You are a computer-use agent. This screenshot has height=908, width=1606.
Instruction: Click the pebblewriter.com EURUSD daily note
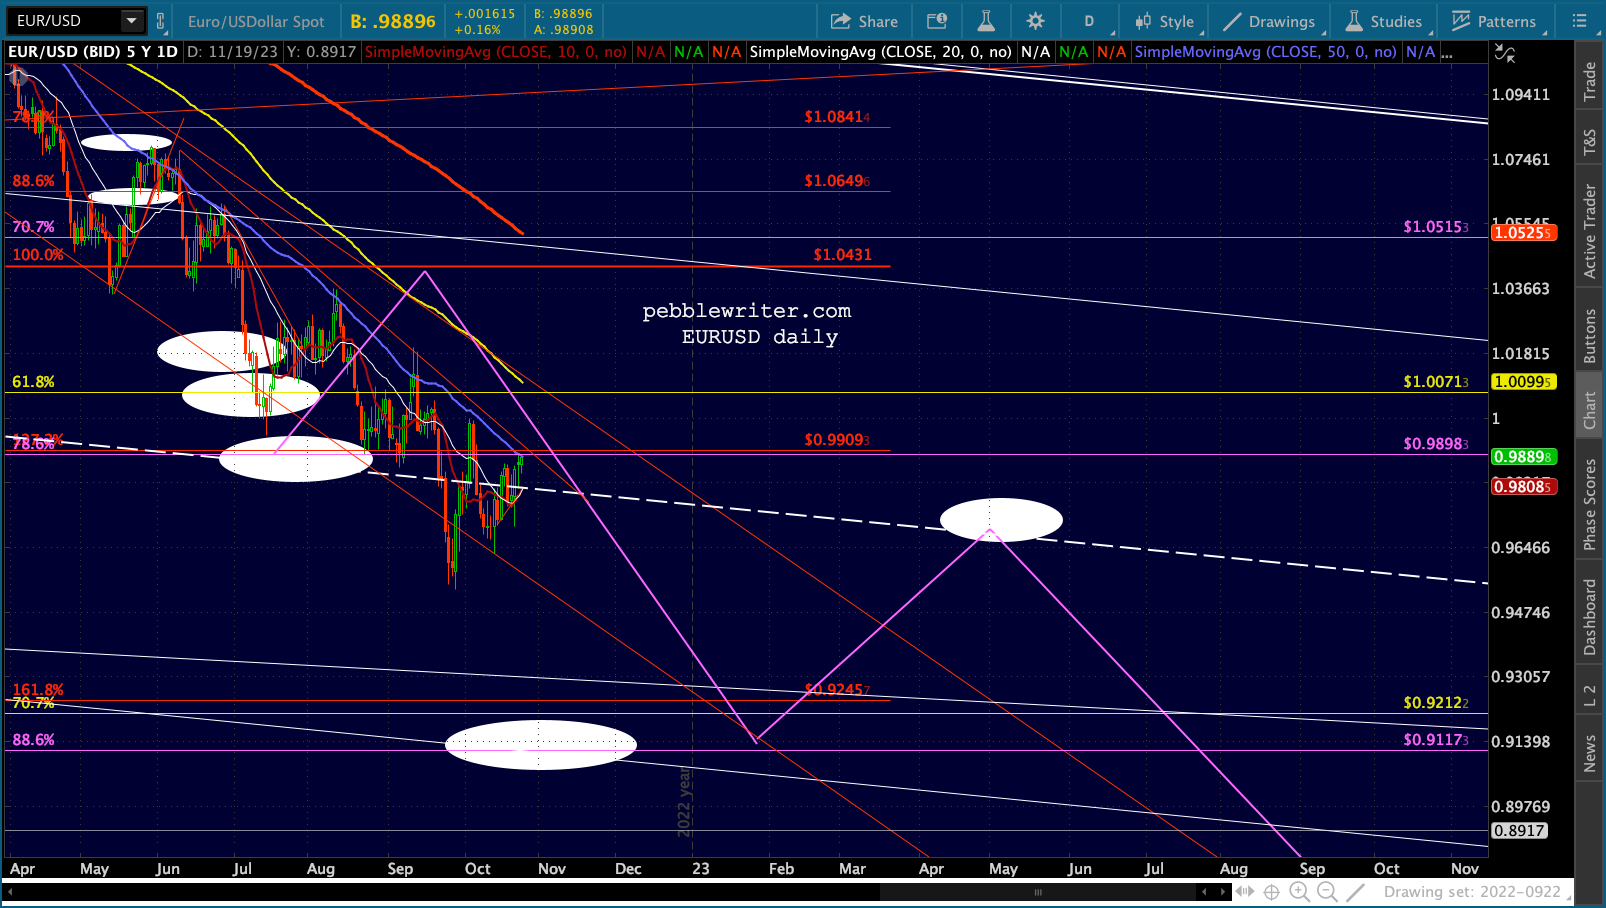(747, 324)
